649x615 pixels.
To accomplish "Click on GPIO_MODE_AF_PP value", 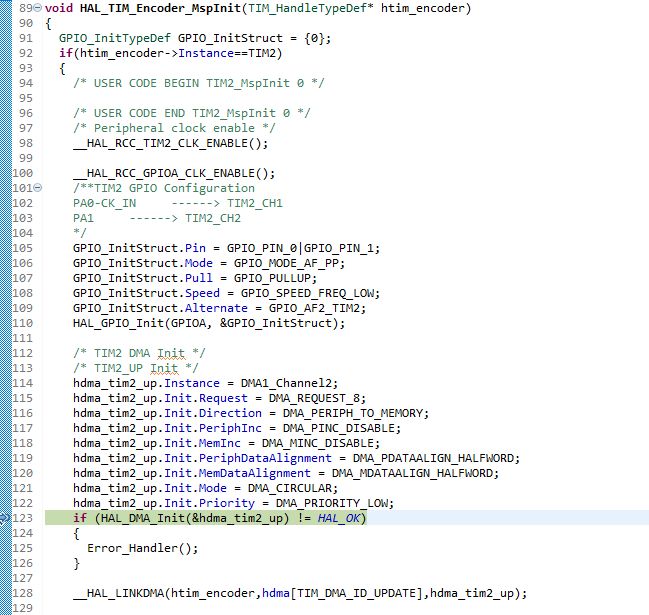I will [286, 263].
